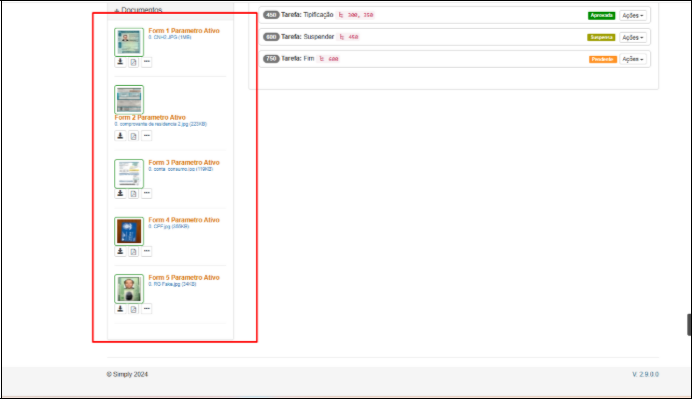Click the © Simply 2024 footer text
692x399 pixels.
pyautogui.click(x=127, y=374)
